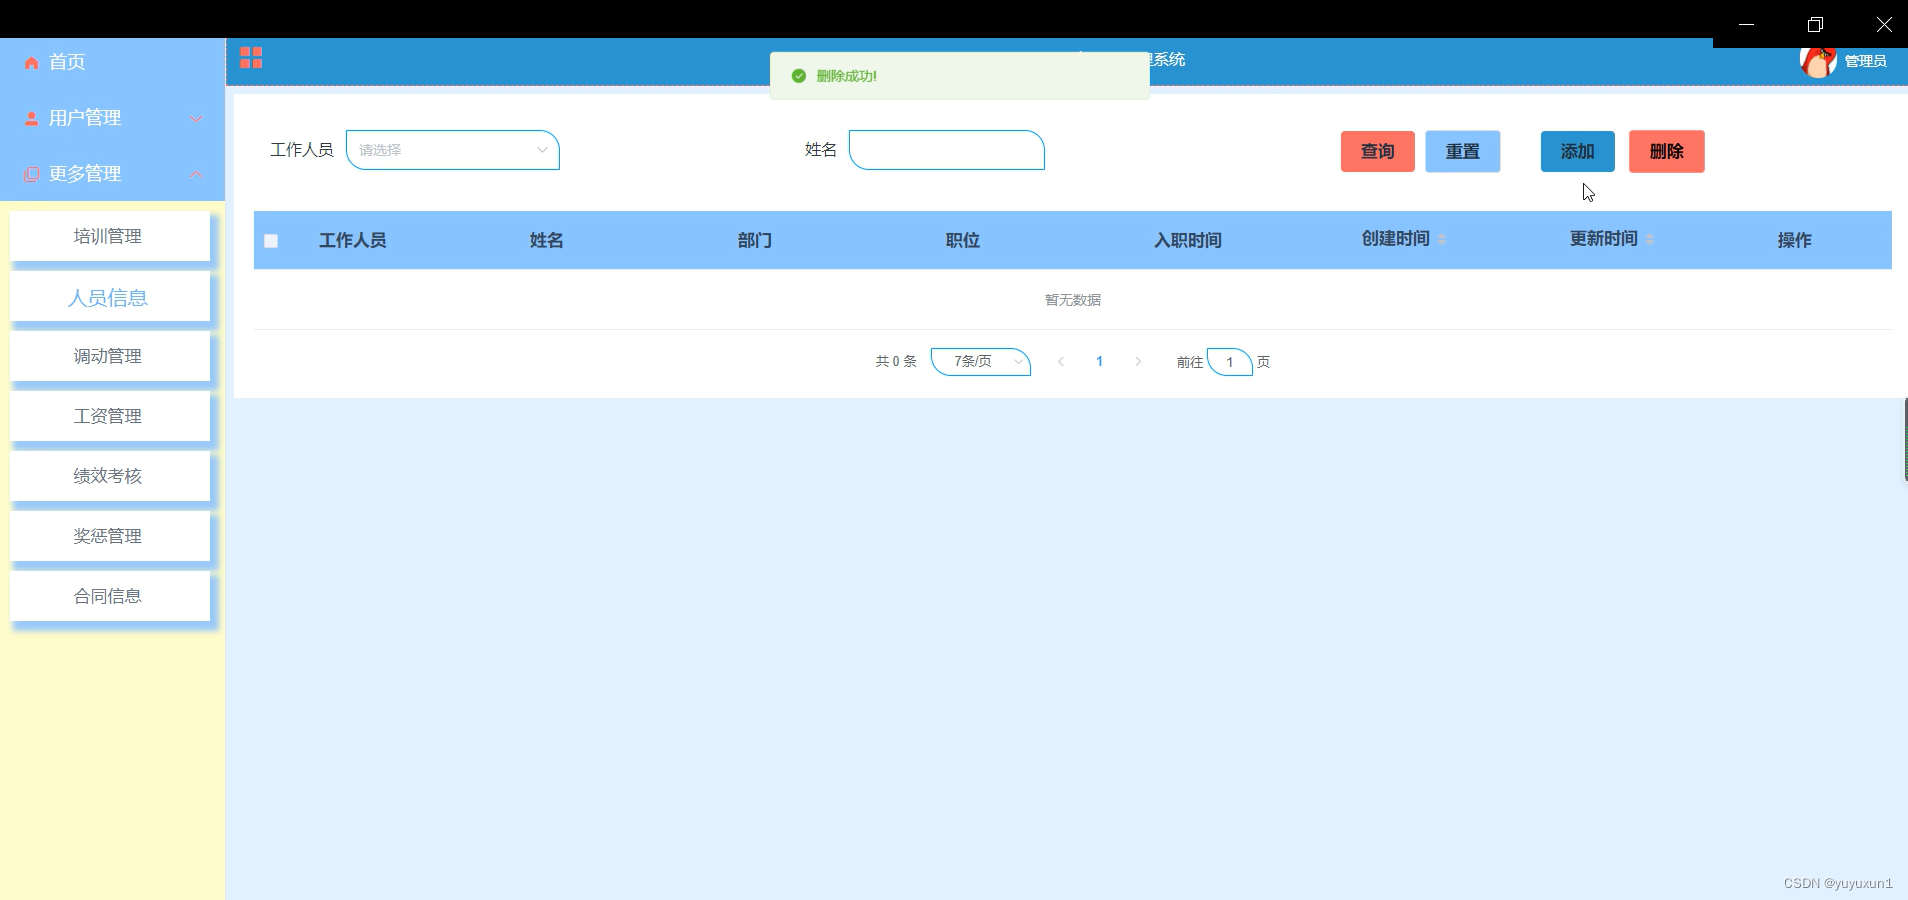Toggle the select-all checkbox in table header
Image resolution: width=1908 pixels, height=900 pixels.
pyautogui.click(x=271, y=241)
